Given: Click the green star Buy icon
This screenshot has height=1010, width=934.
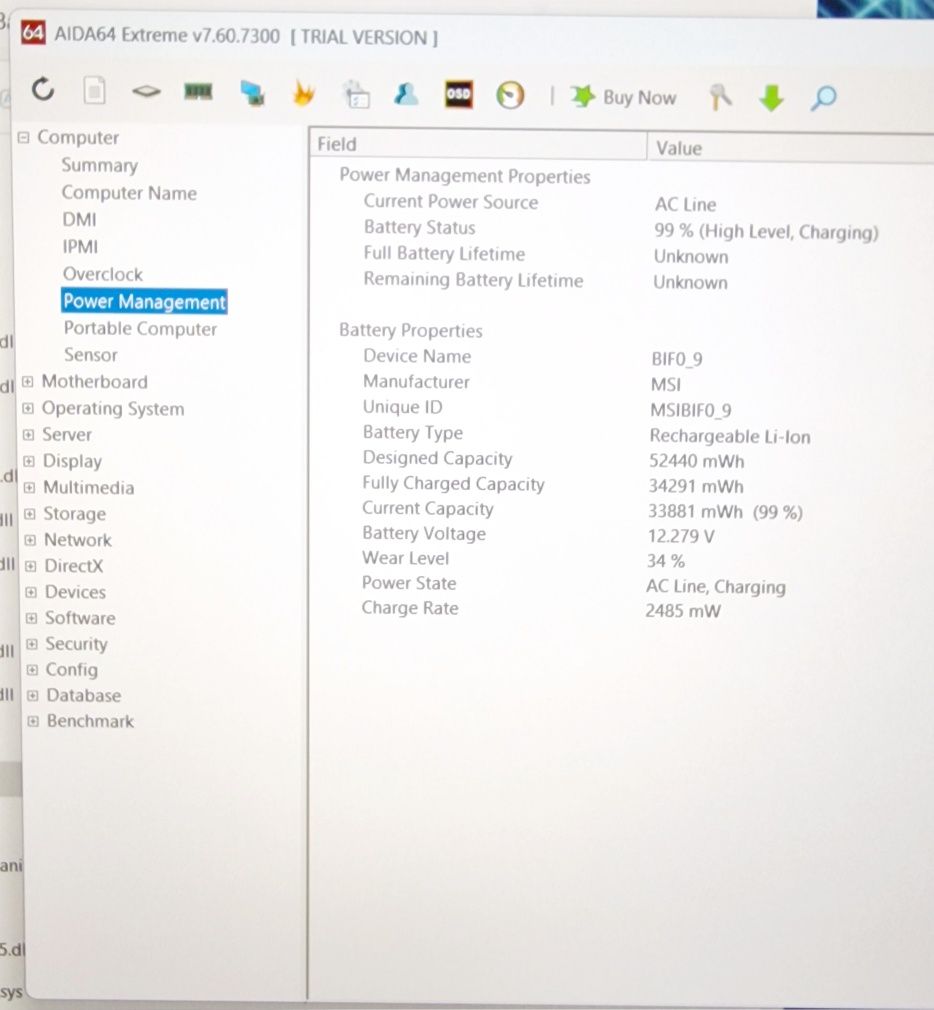Looking at the screenshot, I should [x=583, y=97].
